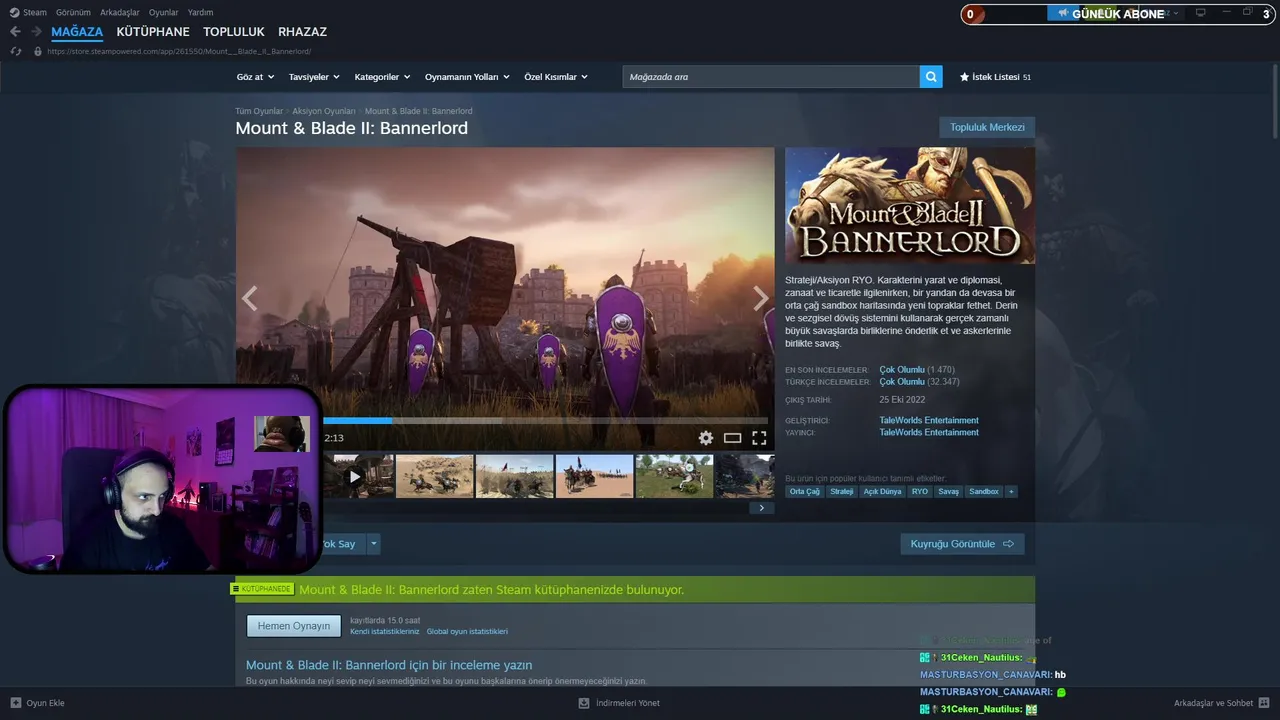Open video settings gear icon

tap(706, 438)
